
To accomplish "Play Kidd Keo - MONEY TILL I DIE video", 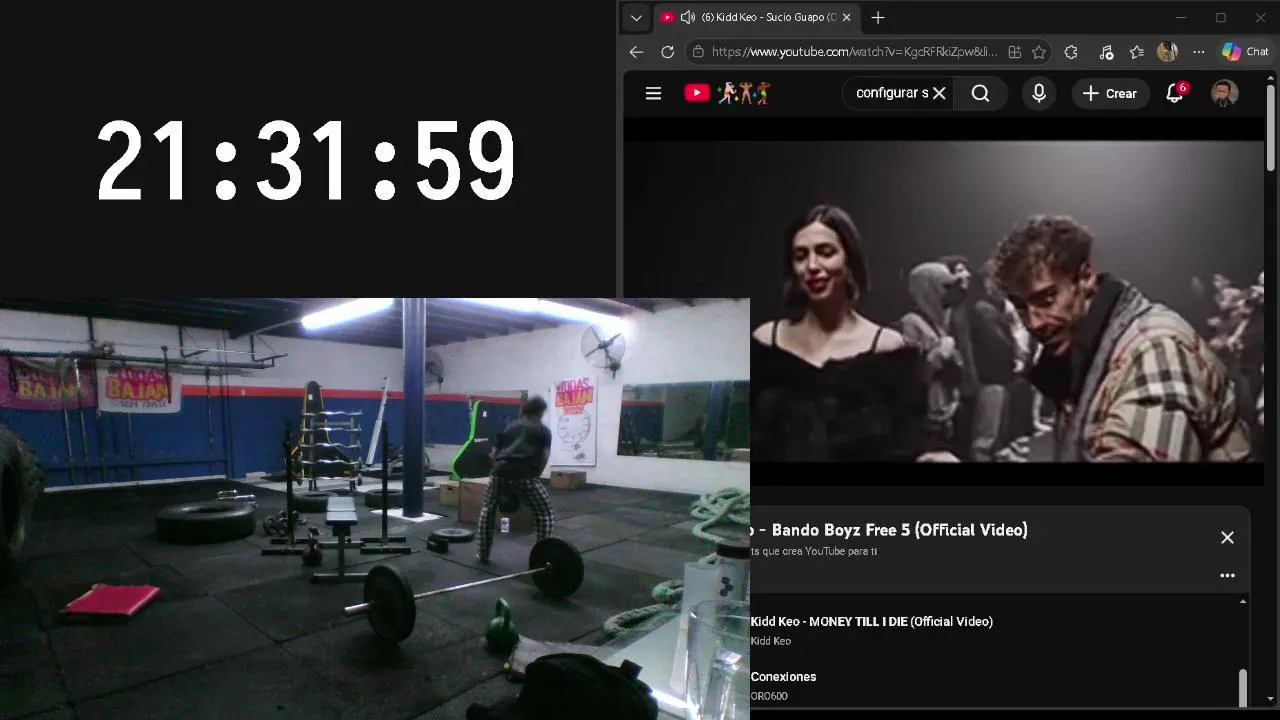I will click(x=872, y=622).
